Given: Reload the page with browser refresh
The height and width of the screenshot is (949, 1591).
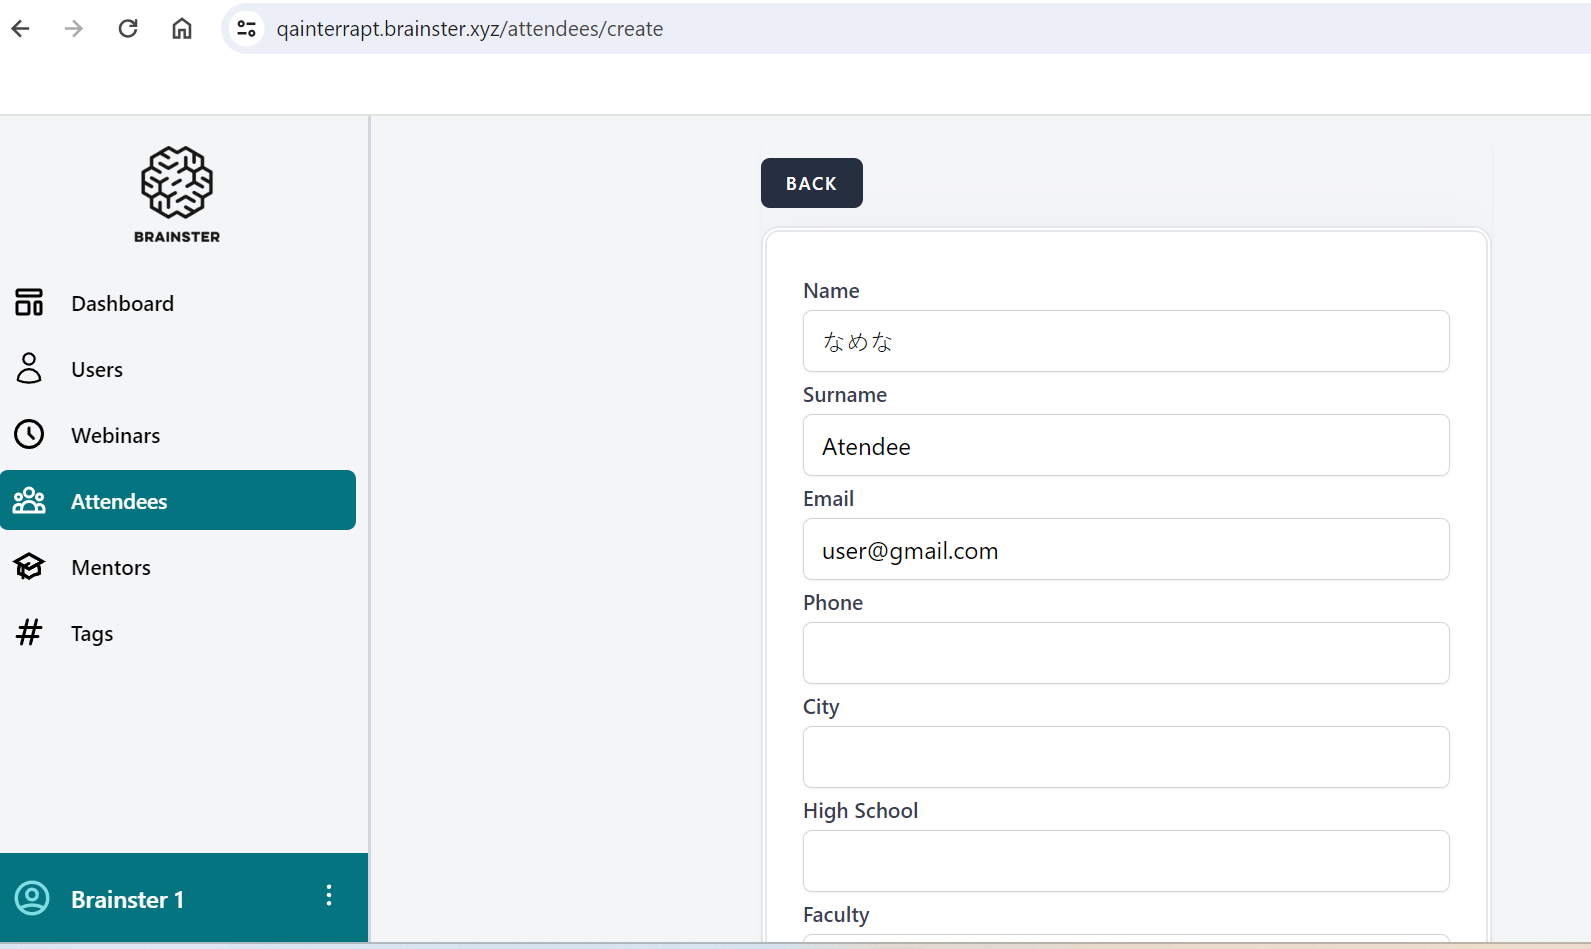Looking at the screenshot, I should (x=128, y=28).
